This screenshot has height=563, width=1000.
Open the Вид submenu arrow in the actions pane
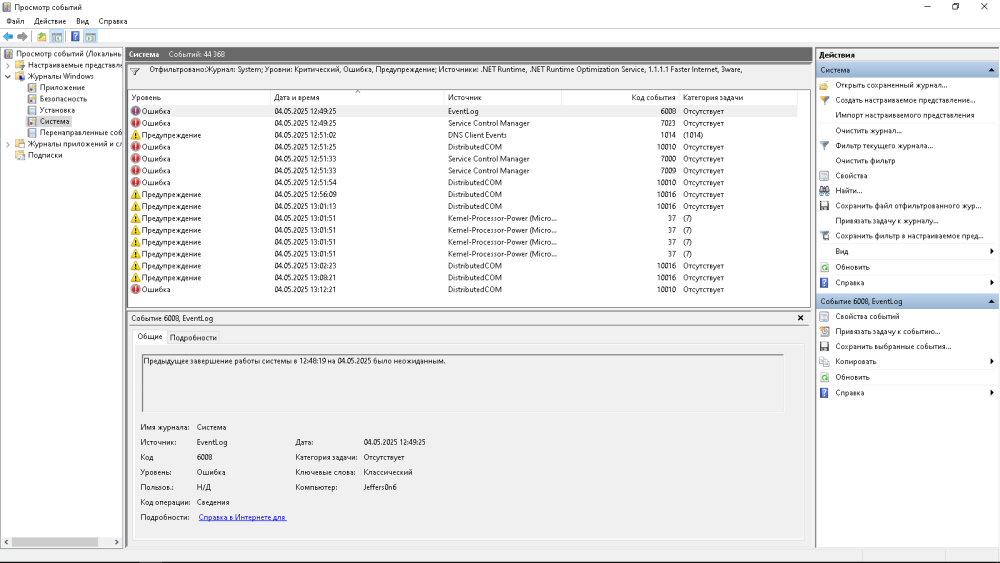coord(992,251)
